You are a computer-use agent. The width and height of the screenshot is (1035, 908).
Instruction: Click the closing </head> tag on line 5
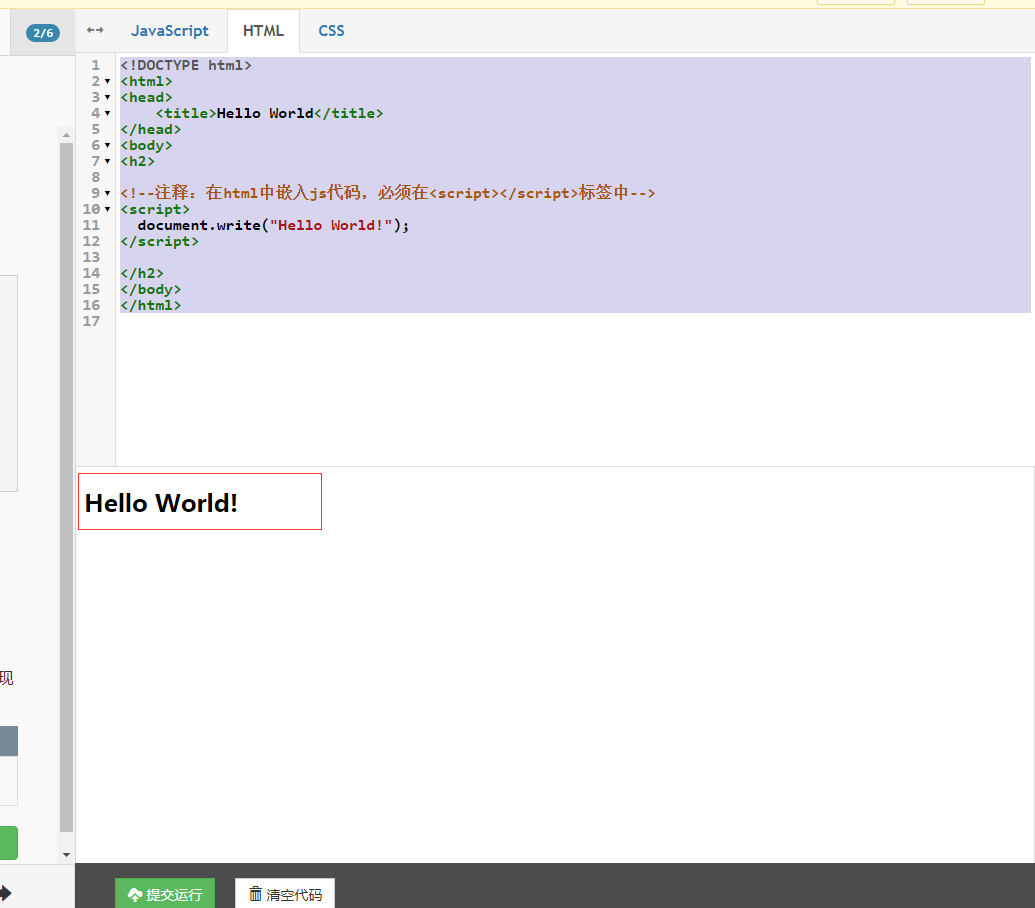click(150, 129)
